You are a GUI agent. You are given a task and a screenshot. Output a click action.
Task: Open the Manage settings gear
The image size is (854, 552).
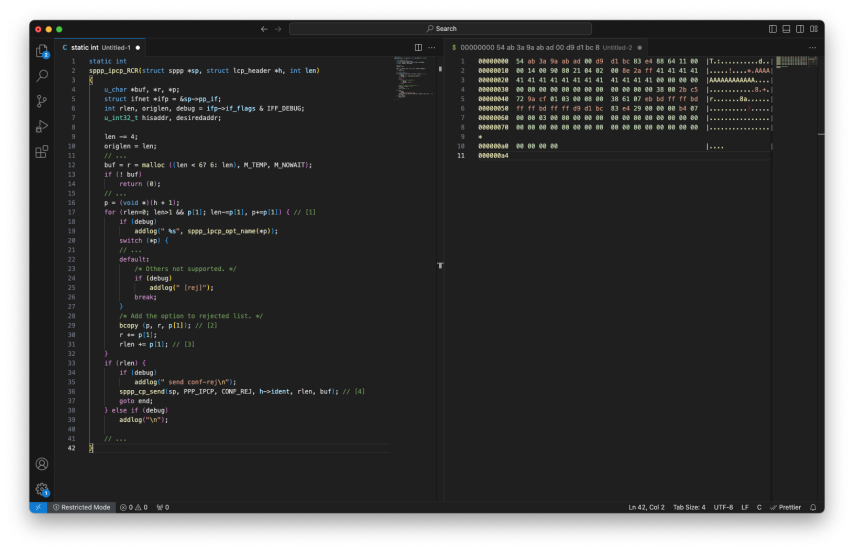pos(42,489)
